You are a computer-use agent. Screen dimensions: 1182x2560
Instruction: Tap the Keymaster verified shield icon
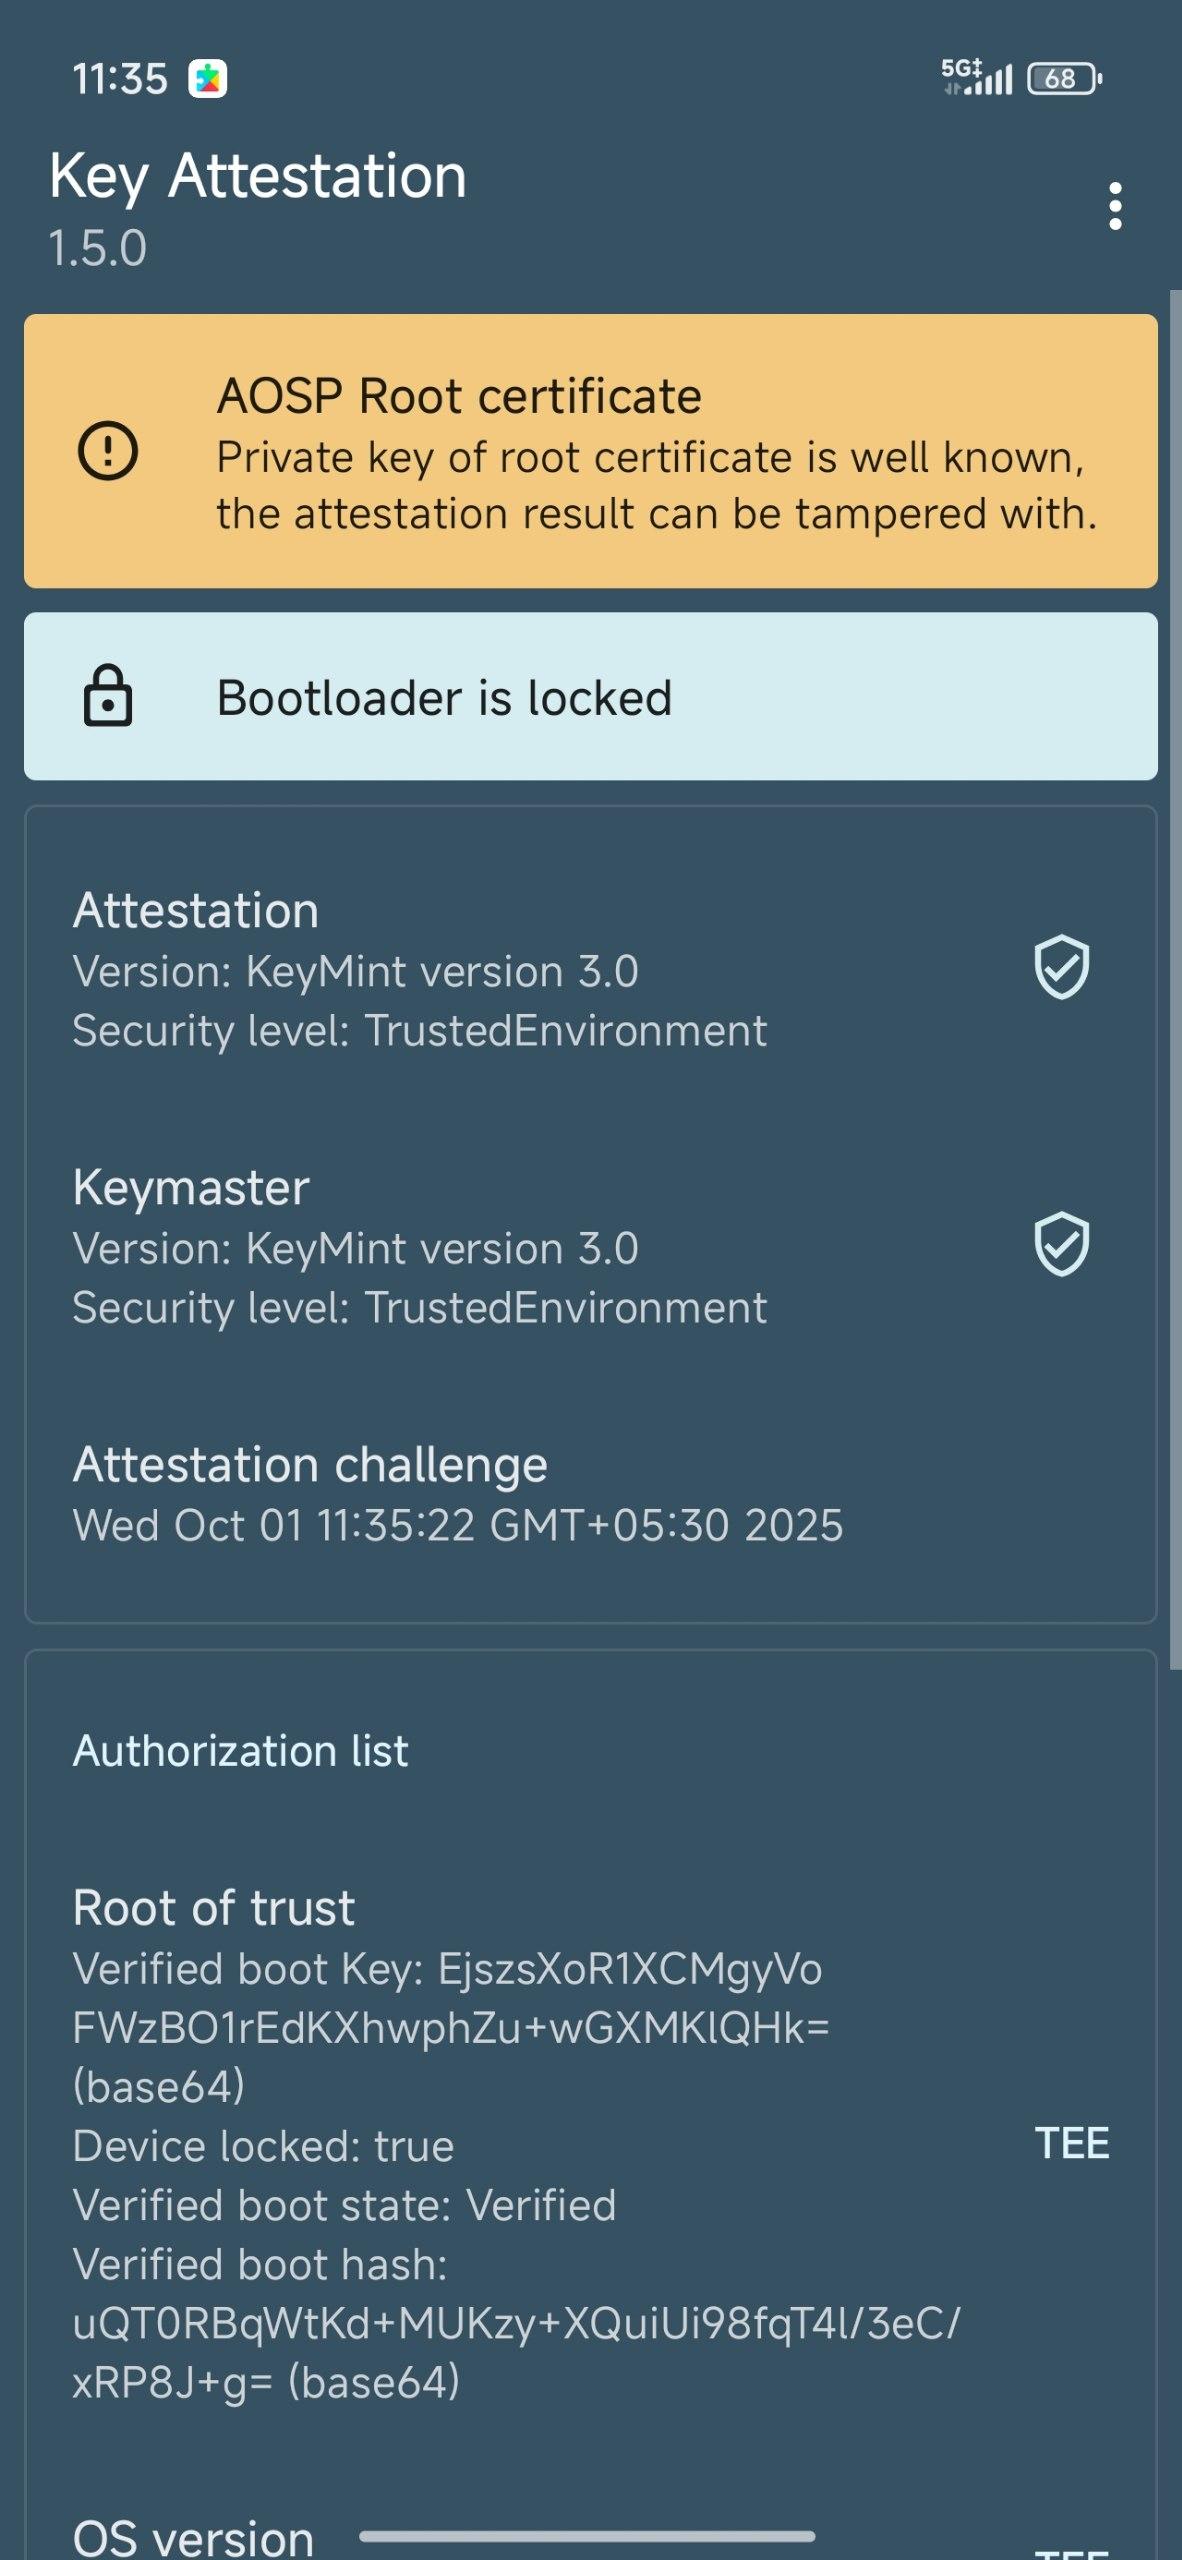point(1061,1244)
